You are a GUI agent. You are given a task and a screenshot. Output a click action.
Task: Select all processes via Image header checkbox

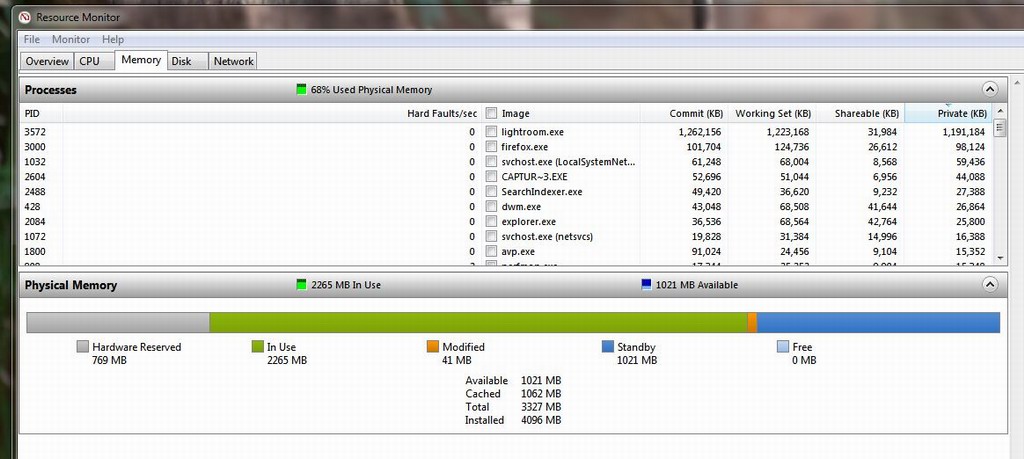click(x=491, y=114)
